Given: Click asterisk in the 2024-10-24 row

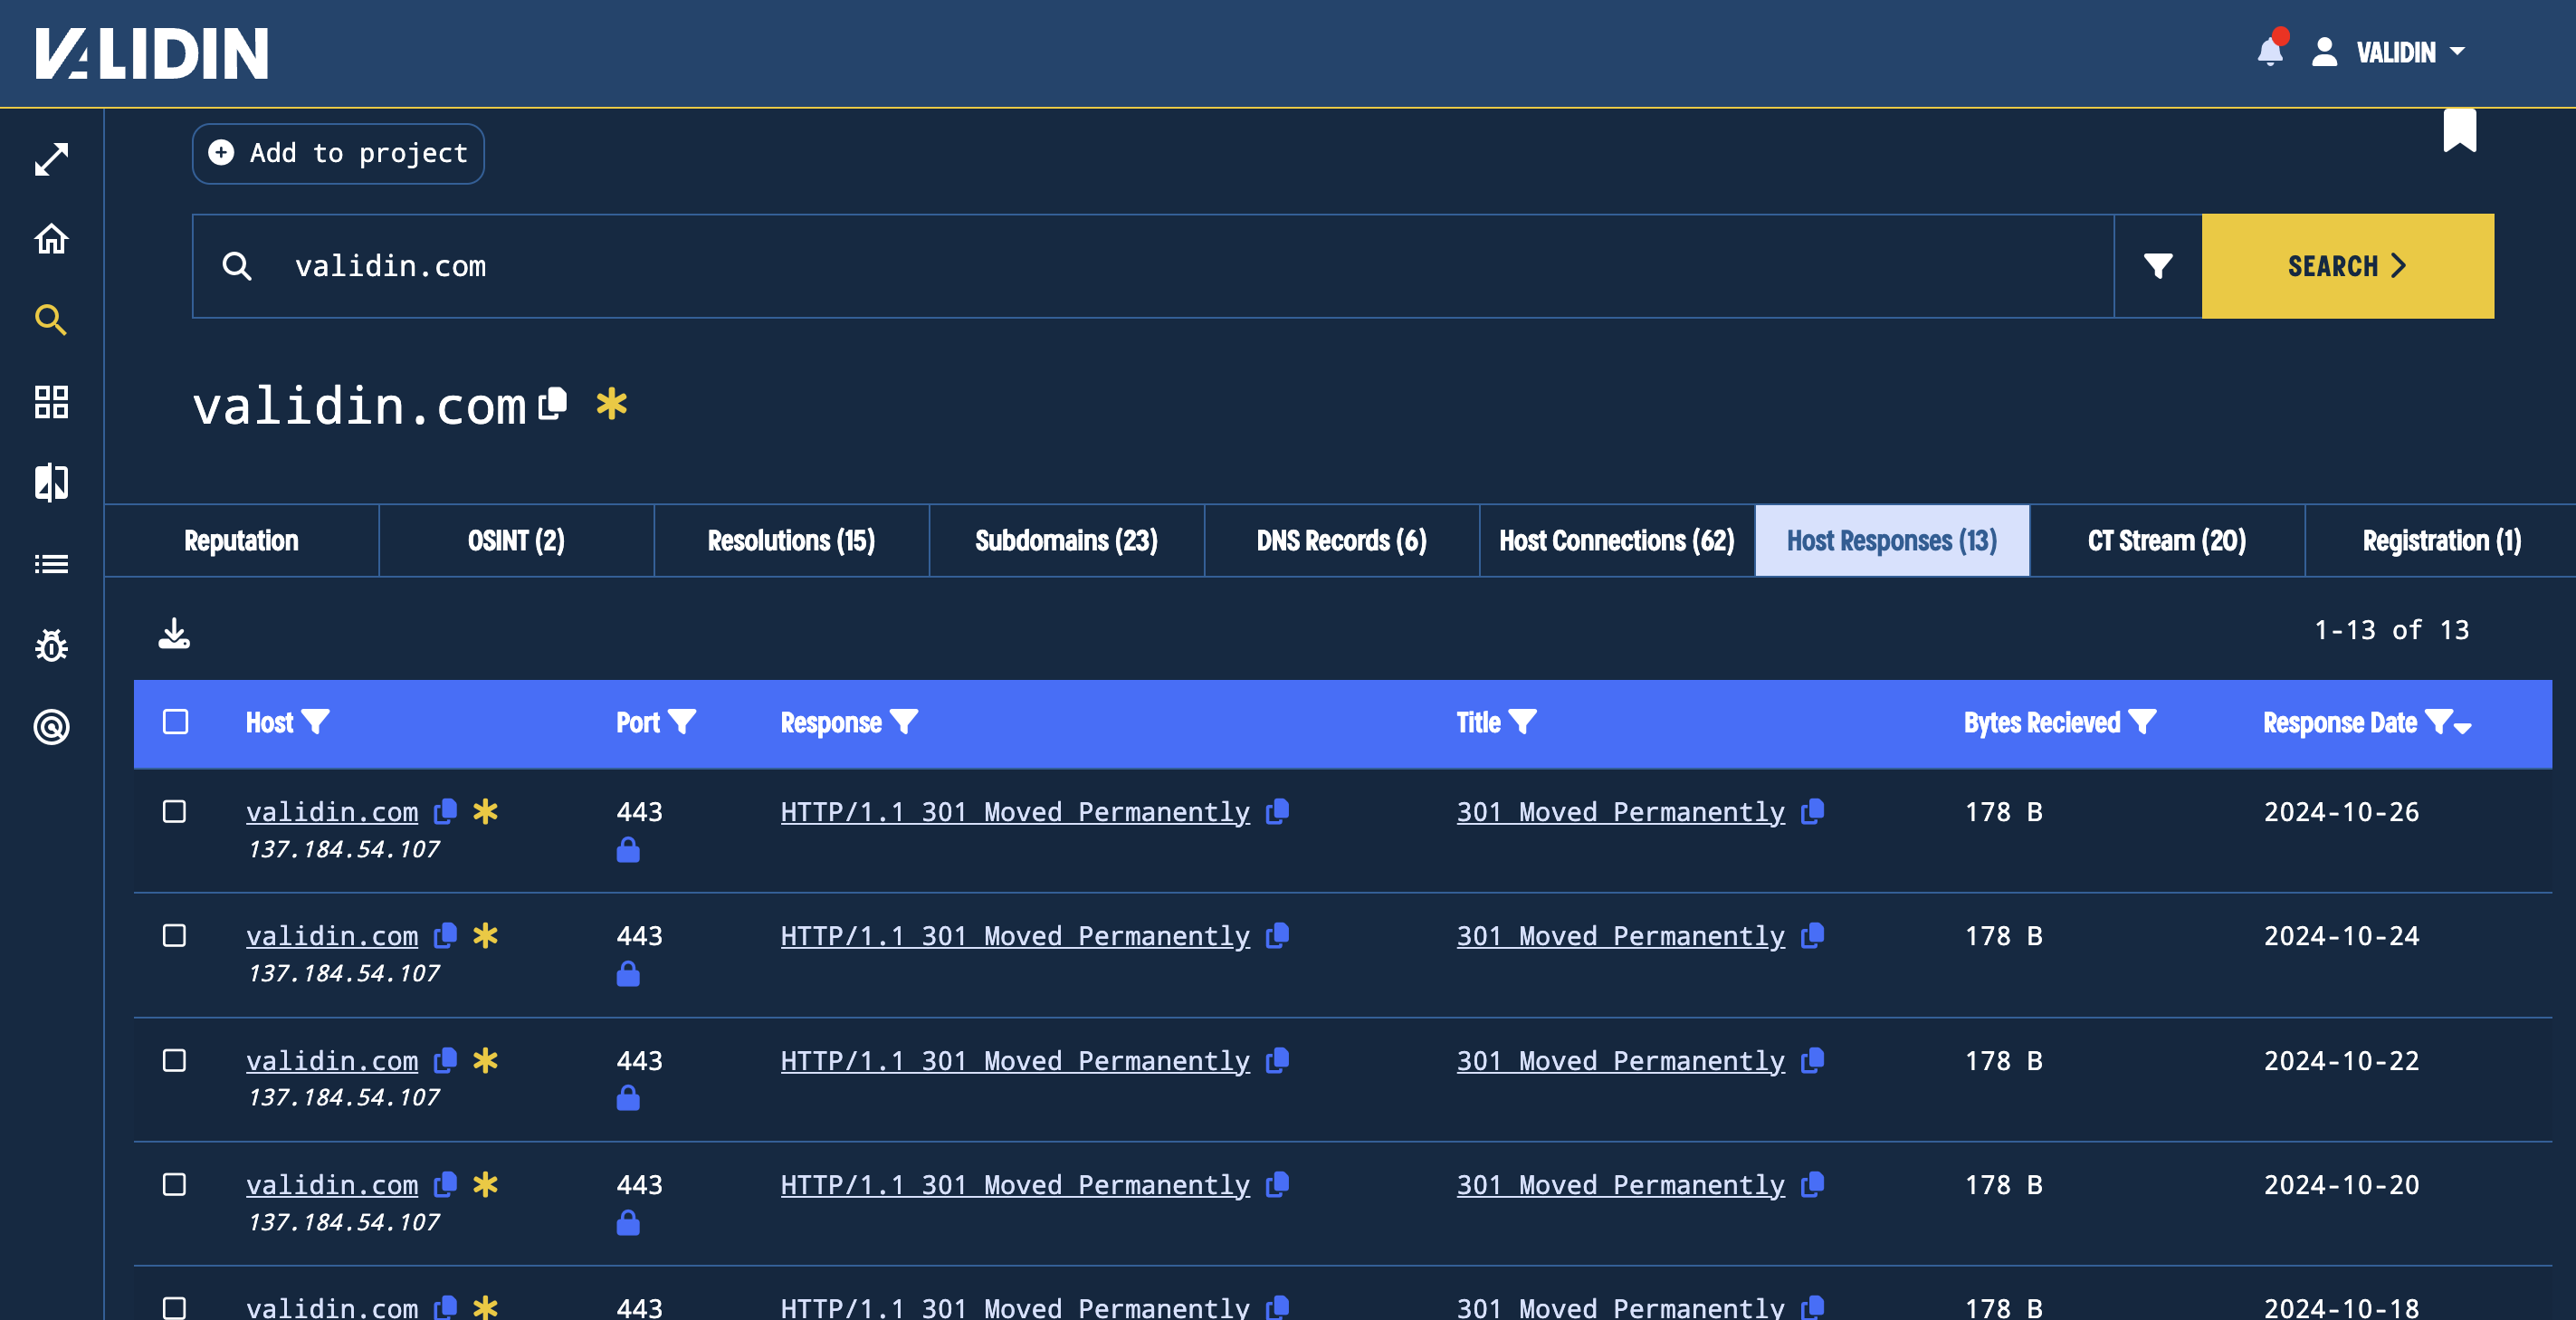Looking at the screenshot, I should tap(485, 936).
